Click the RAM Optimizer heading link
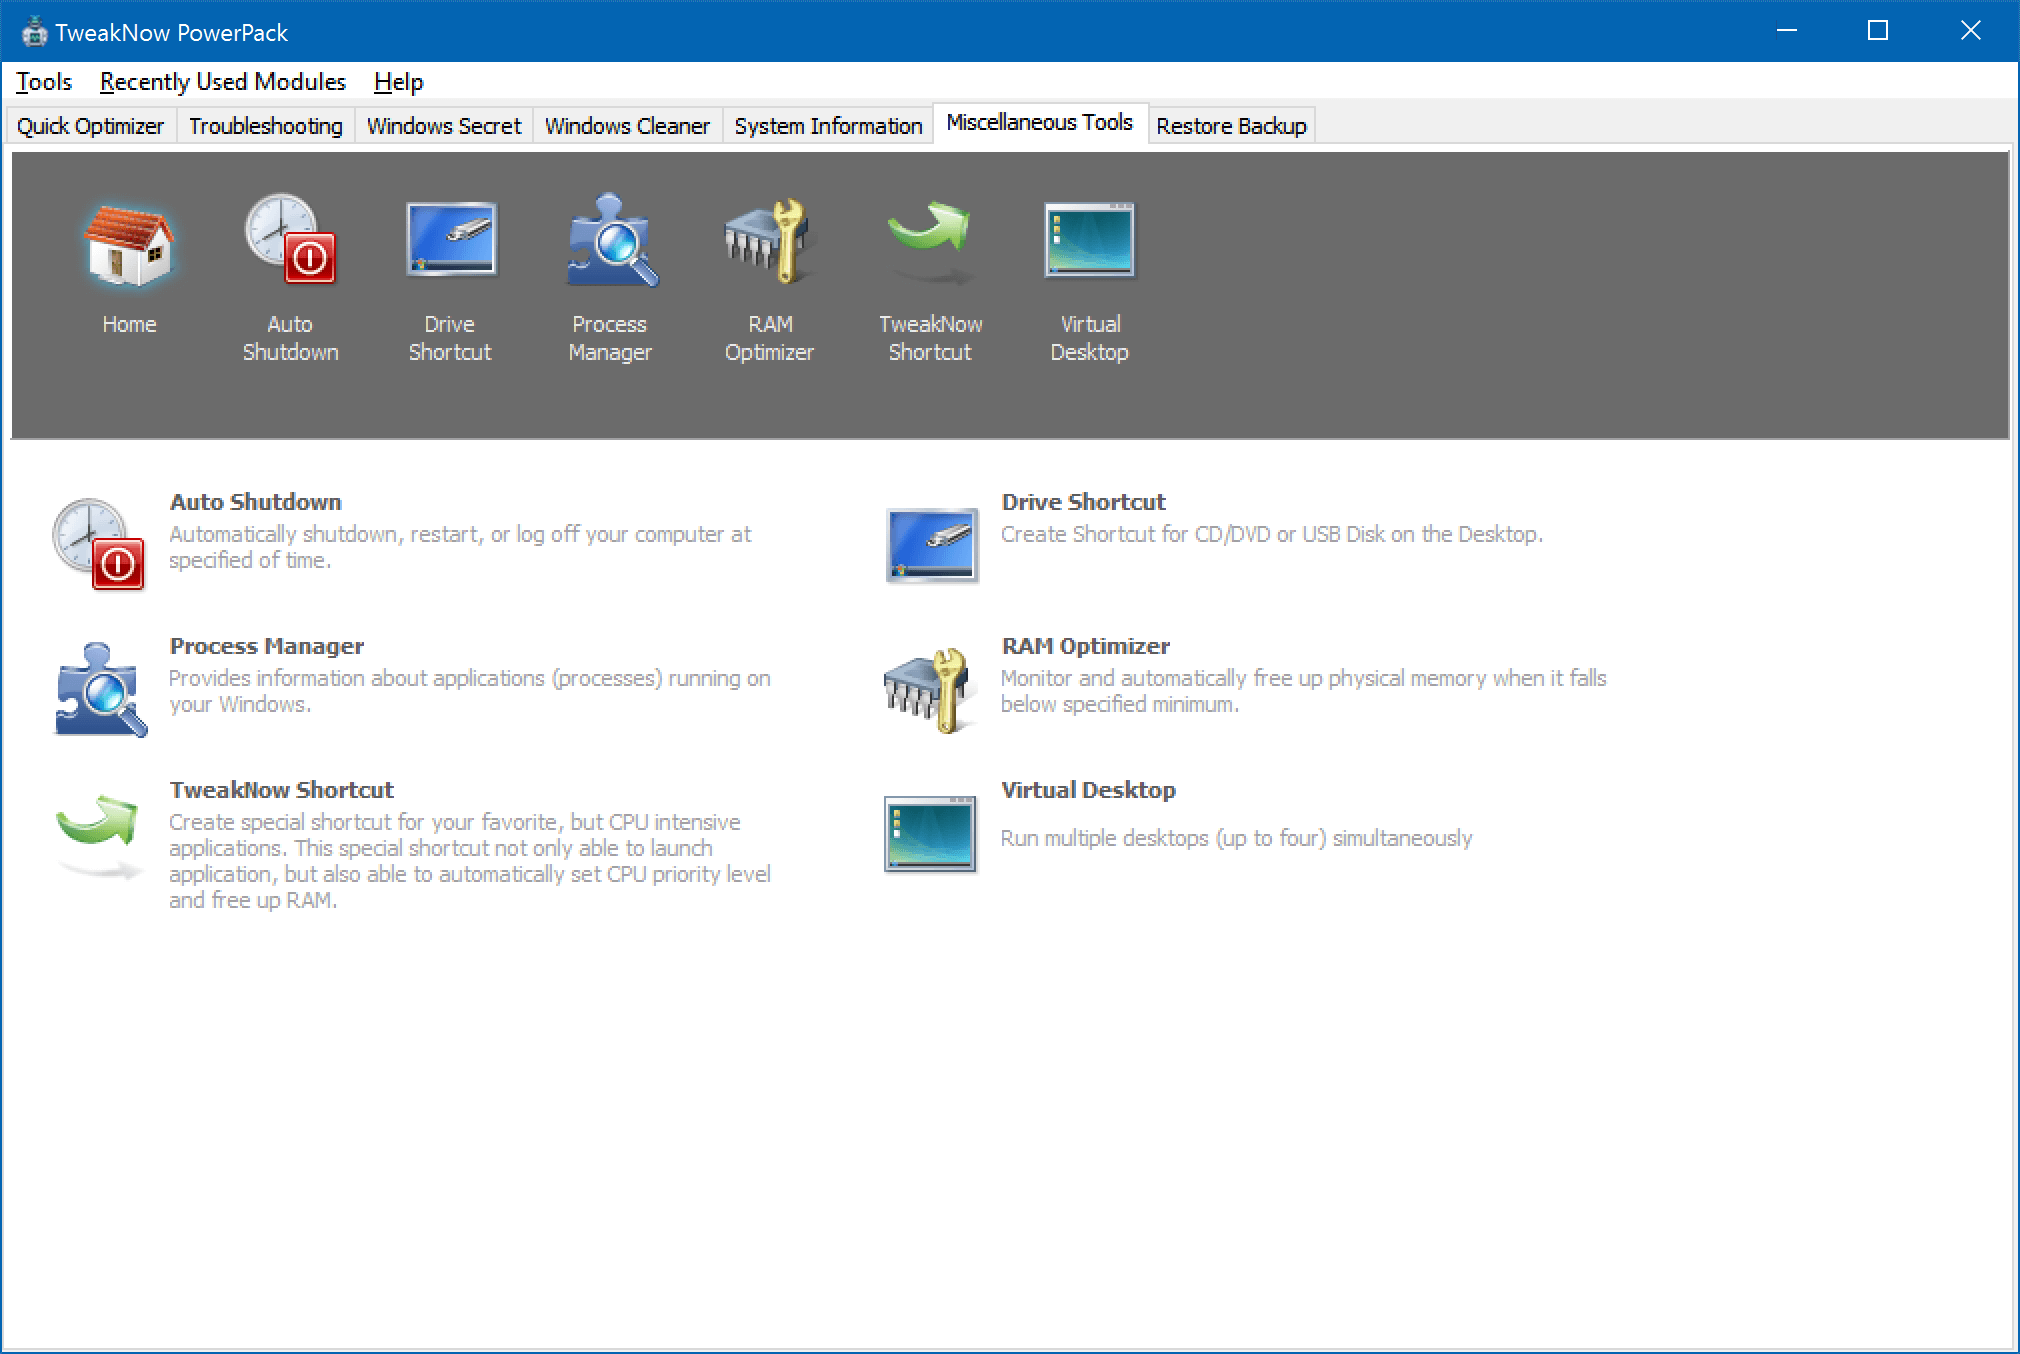 pos(1086,646)
